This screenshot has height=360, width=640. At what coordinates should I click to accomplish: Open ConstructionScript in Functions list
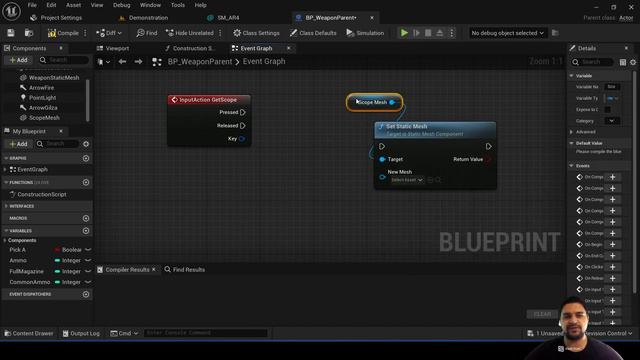(42, 194)
